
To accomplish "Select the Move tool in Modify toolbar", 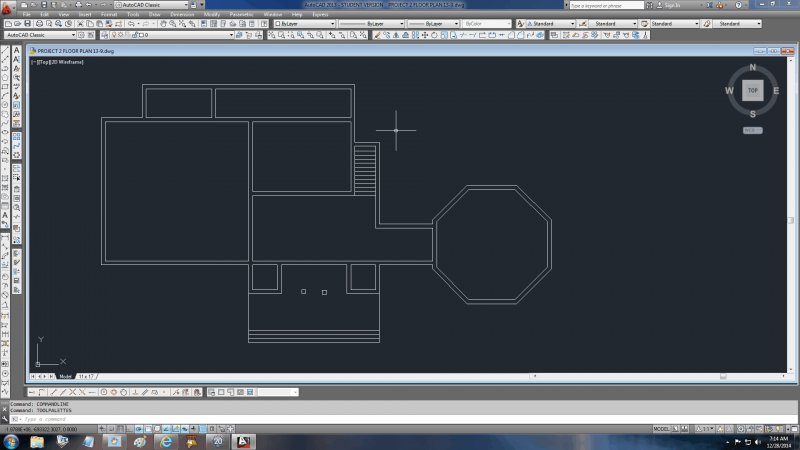I will [424, 35].
